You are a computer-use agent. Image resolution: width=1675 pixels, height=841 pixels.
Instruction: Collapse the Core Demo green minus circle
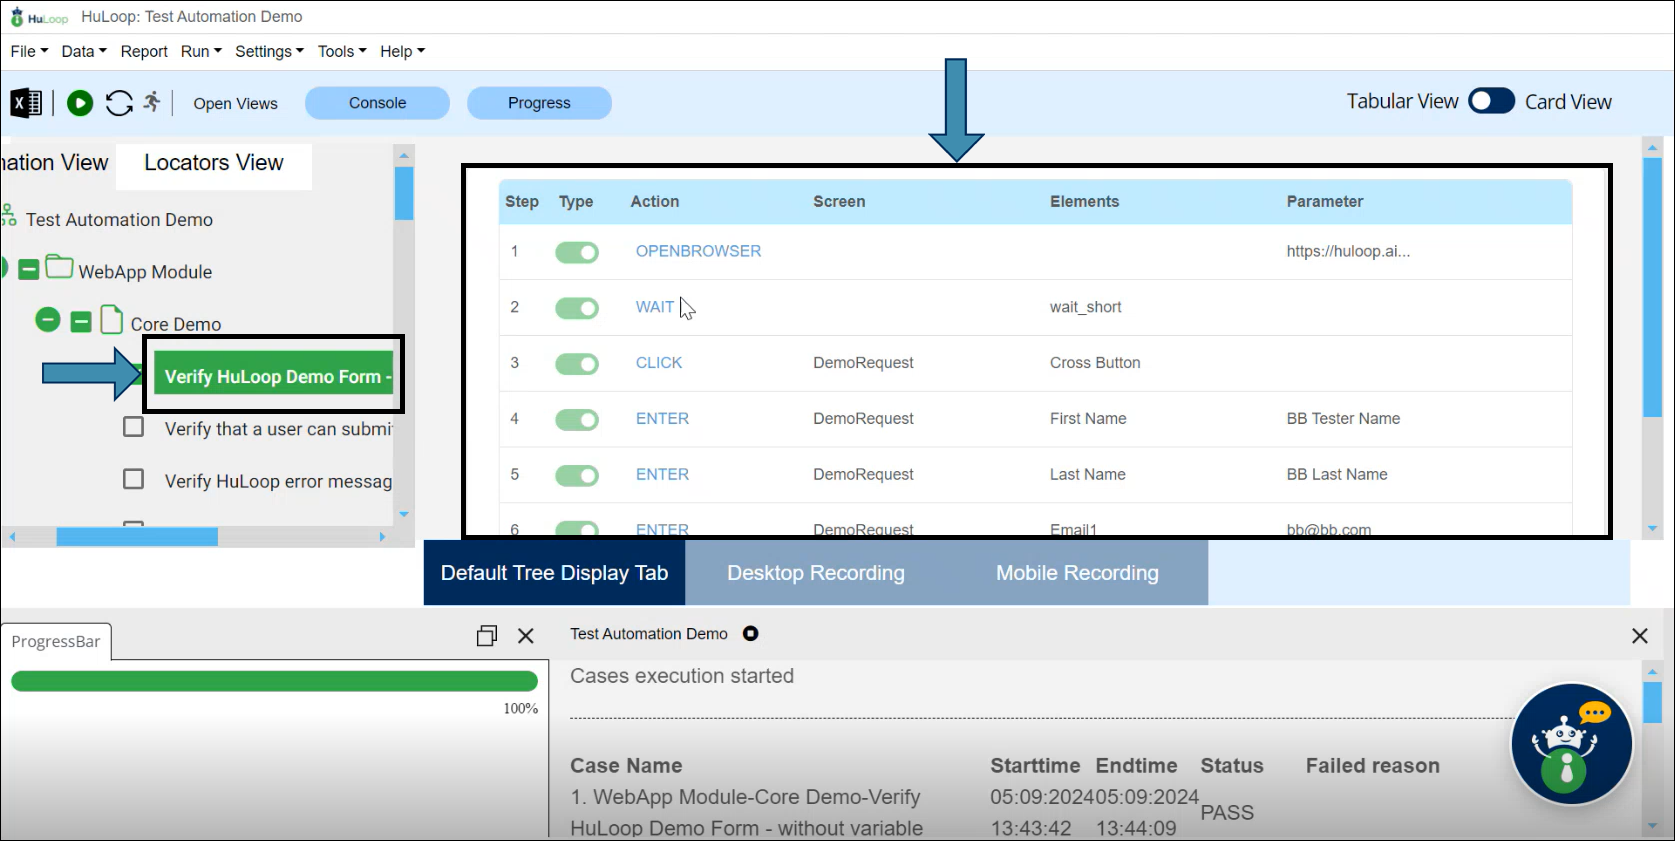click(48, 321)
